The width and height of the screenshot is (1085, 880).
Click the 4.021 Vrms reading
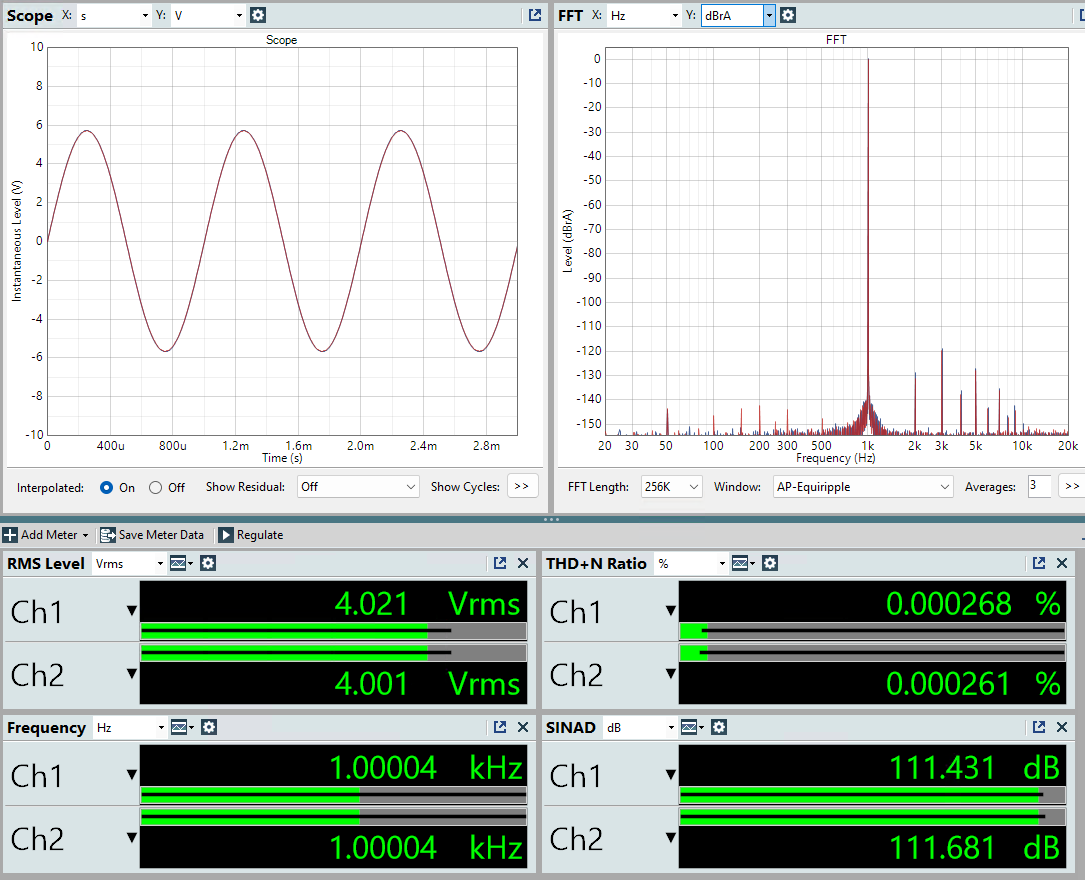[427, 604]
